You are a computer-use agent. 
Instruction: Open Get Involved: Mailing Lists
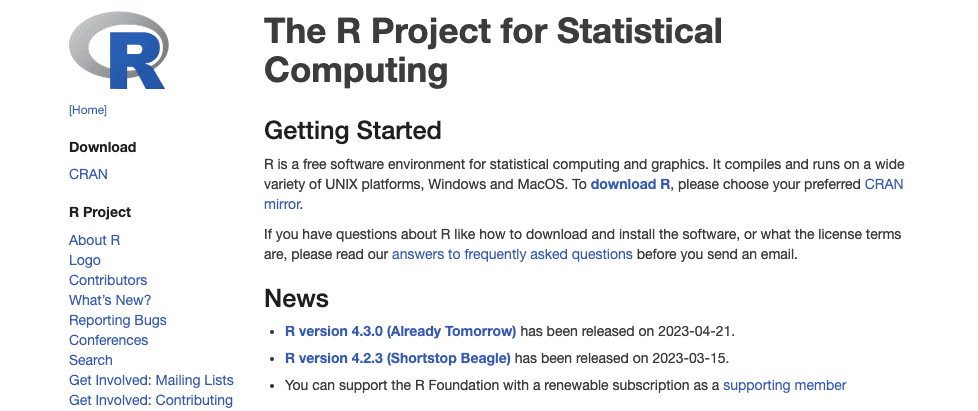click(151, 380)
